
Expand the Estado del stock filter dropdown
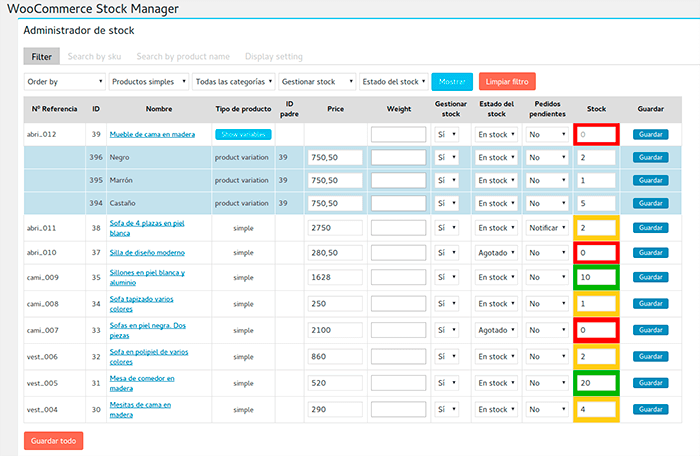click(393, 82)
